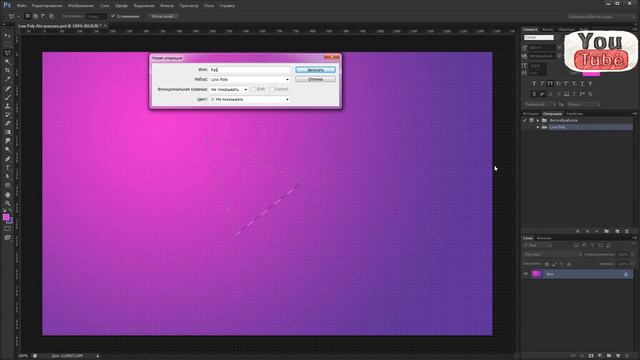Select the Polygonal Lasso tool in toolbox
This screenshot has height=360, width=640.
[8, 53]
